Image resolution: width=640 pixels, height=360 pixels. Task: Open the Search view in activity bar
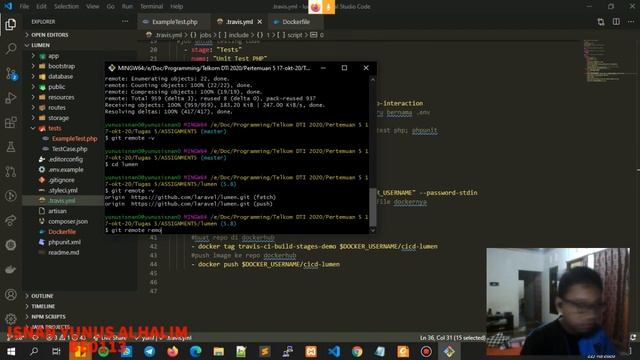click(x=11, y=49)
